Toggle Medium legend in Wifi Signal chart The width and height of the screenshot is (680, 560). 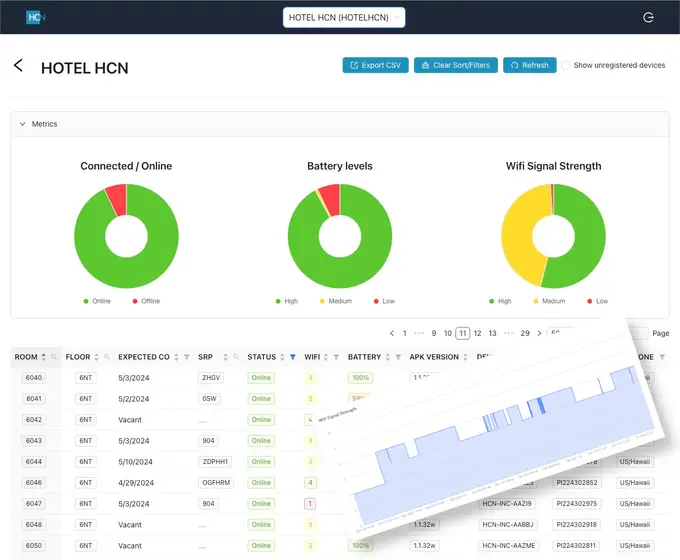pyautogui.click(x=549, y=301)
